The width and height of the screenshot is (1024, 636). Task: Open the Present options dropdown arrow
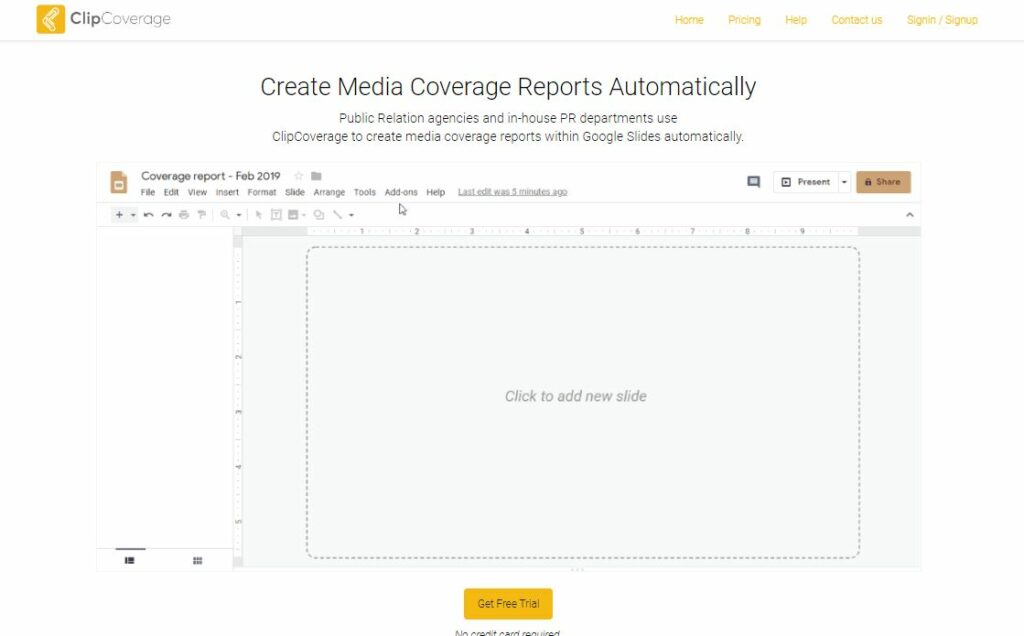click(844, 182)
